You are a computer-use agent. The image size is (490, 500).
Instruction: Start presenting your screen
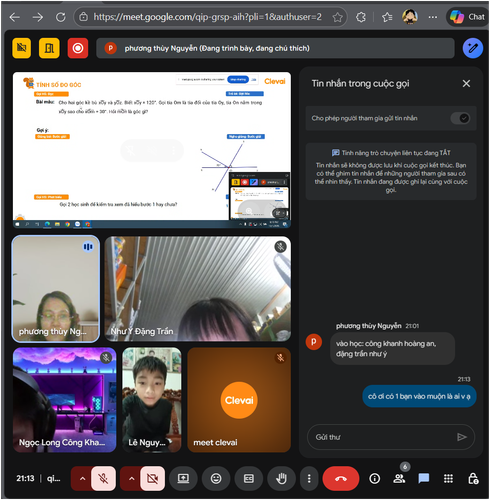[183, 479]
